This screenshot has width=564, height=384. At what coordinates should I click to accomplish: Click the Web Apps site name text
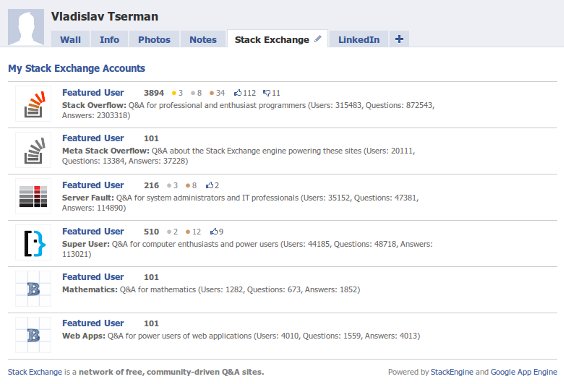coord(84,336)
